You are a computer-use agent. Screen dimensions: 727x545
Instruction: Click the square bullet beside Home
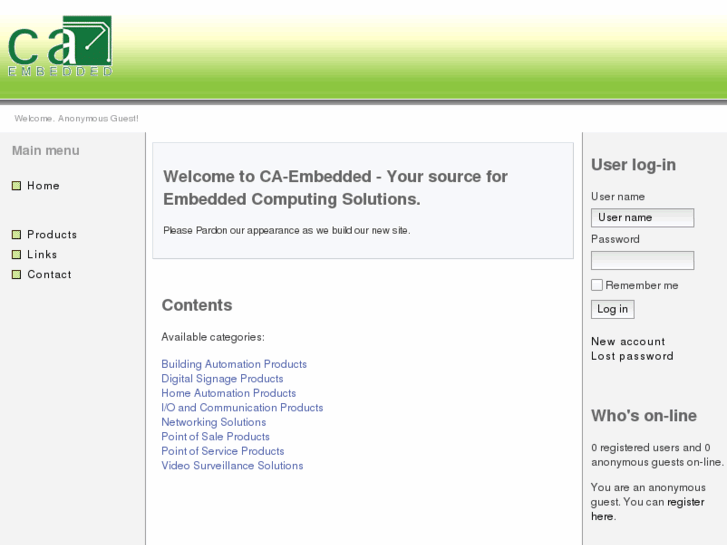click(16, 186)
